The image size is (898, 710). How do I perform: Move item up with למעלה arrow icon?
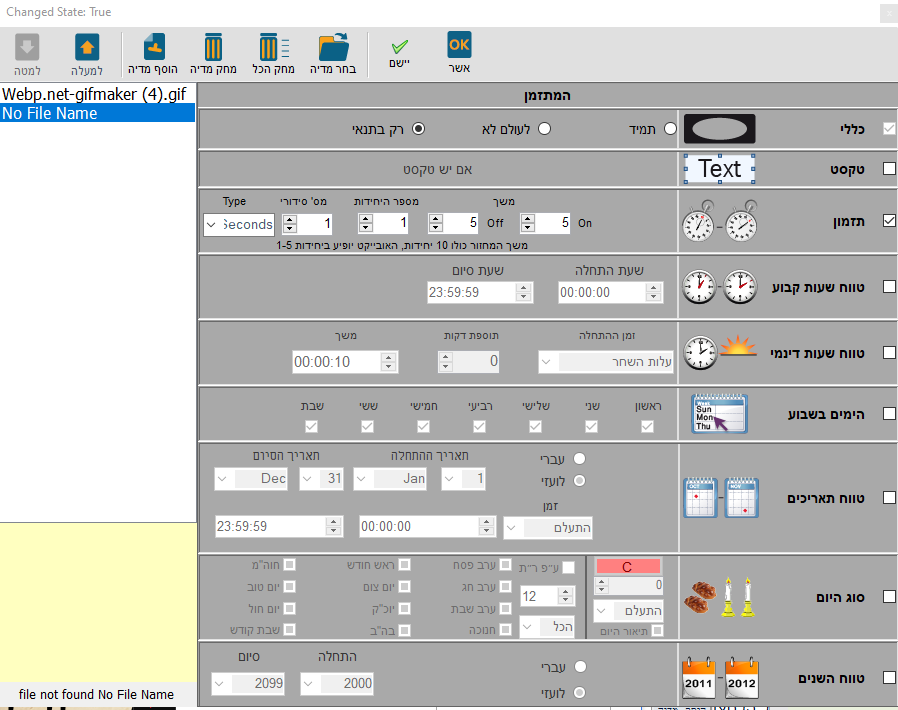(87, 53)
